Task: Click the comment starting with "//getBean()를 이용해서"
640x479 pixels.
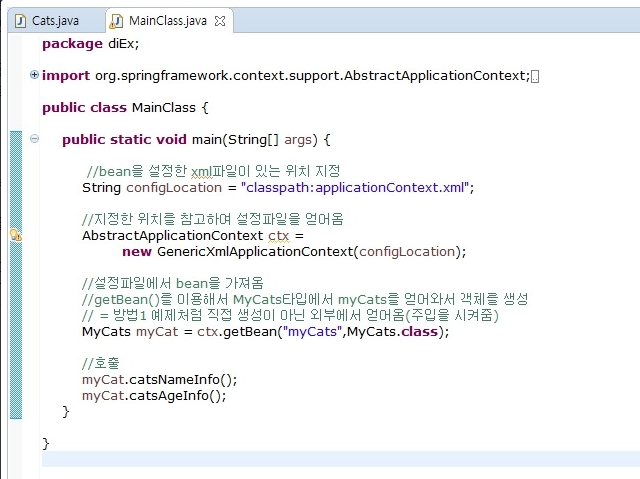Action: click(305, 299)
